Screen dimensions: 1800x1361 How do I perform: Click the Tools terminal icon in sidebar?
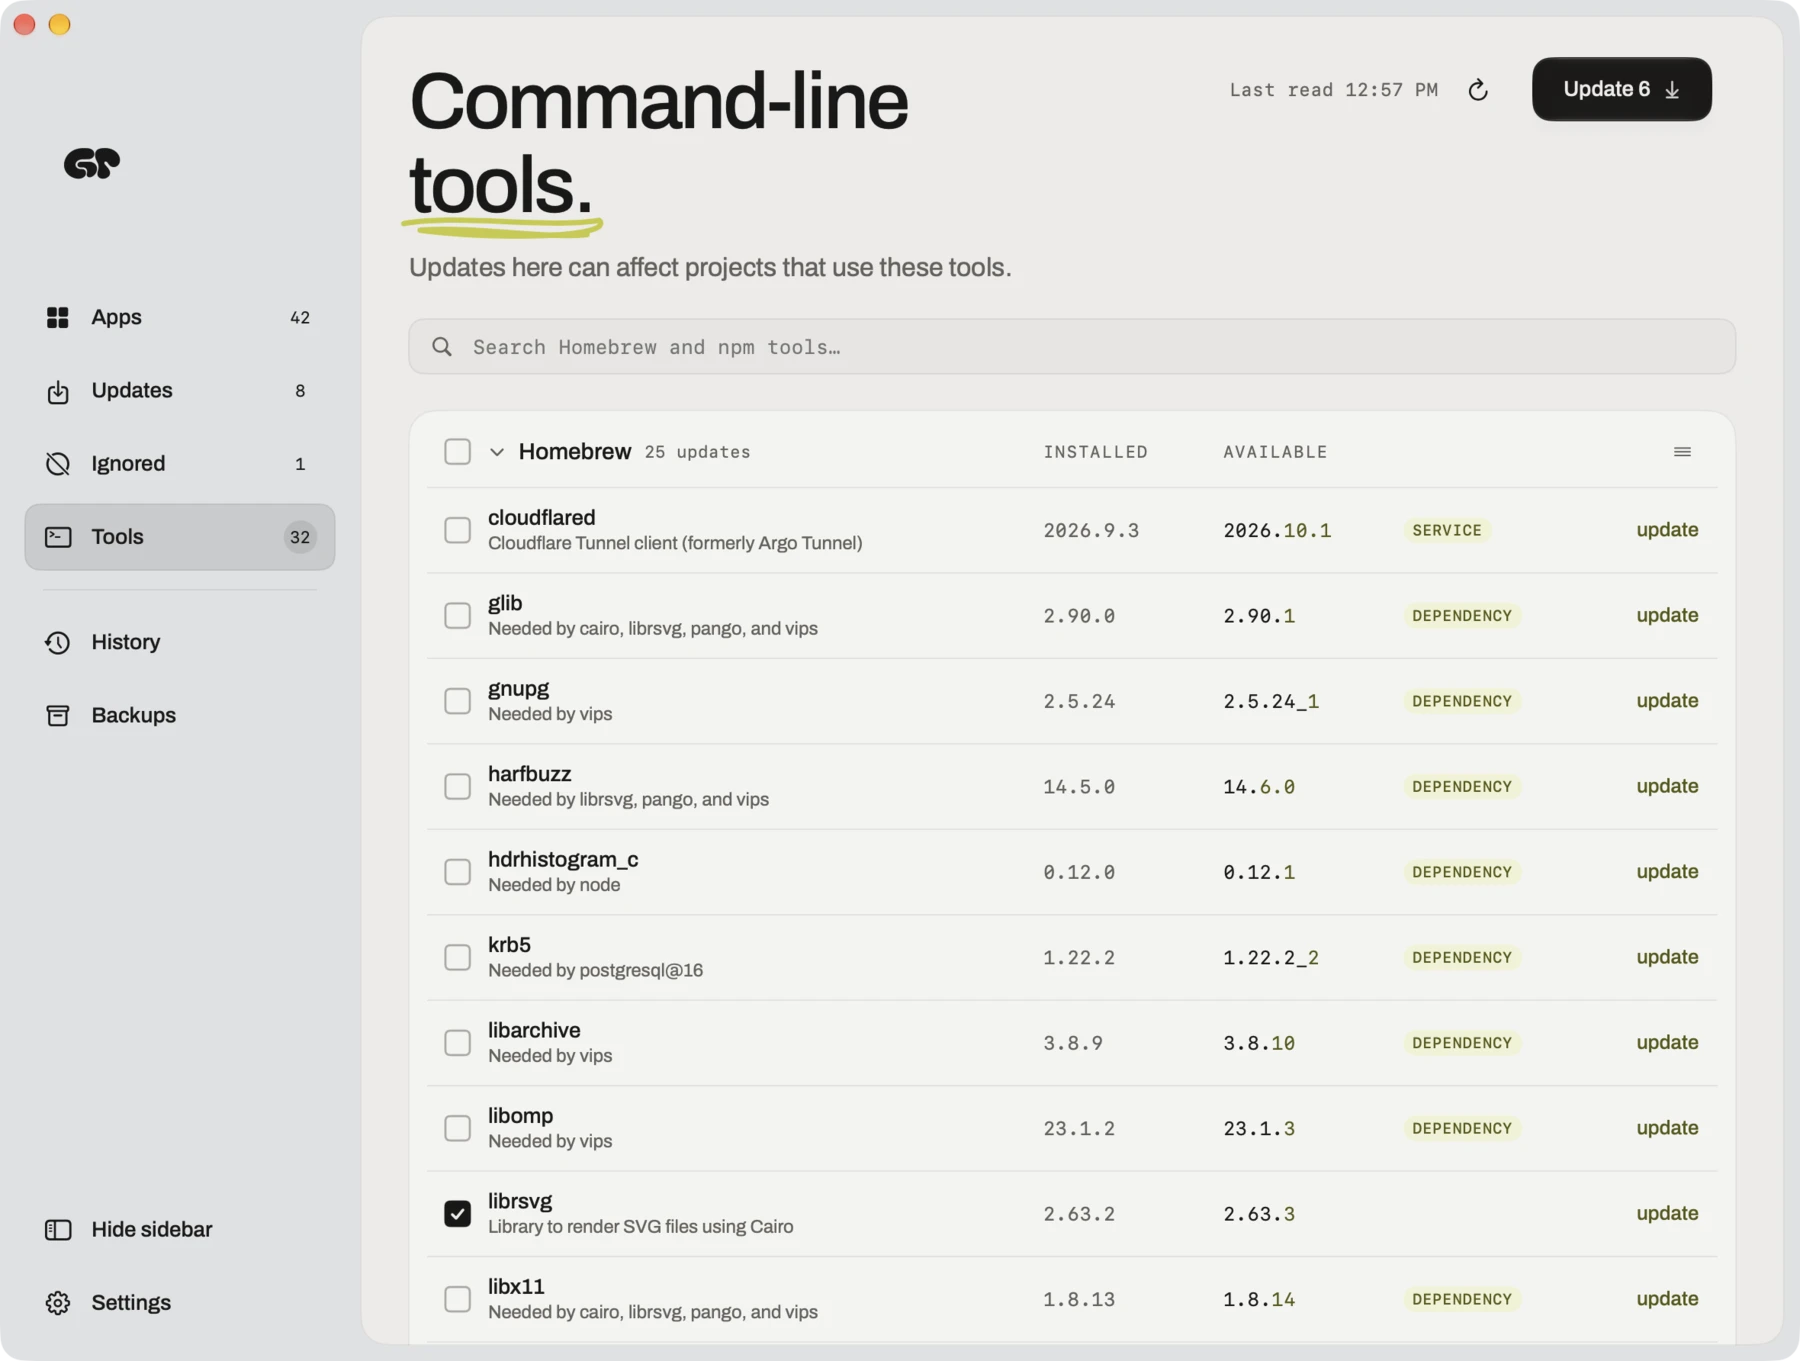click(58, 537)
